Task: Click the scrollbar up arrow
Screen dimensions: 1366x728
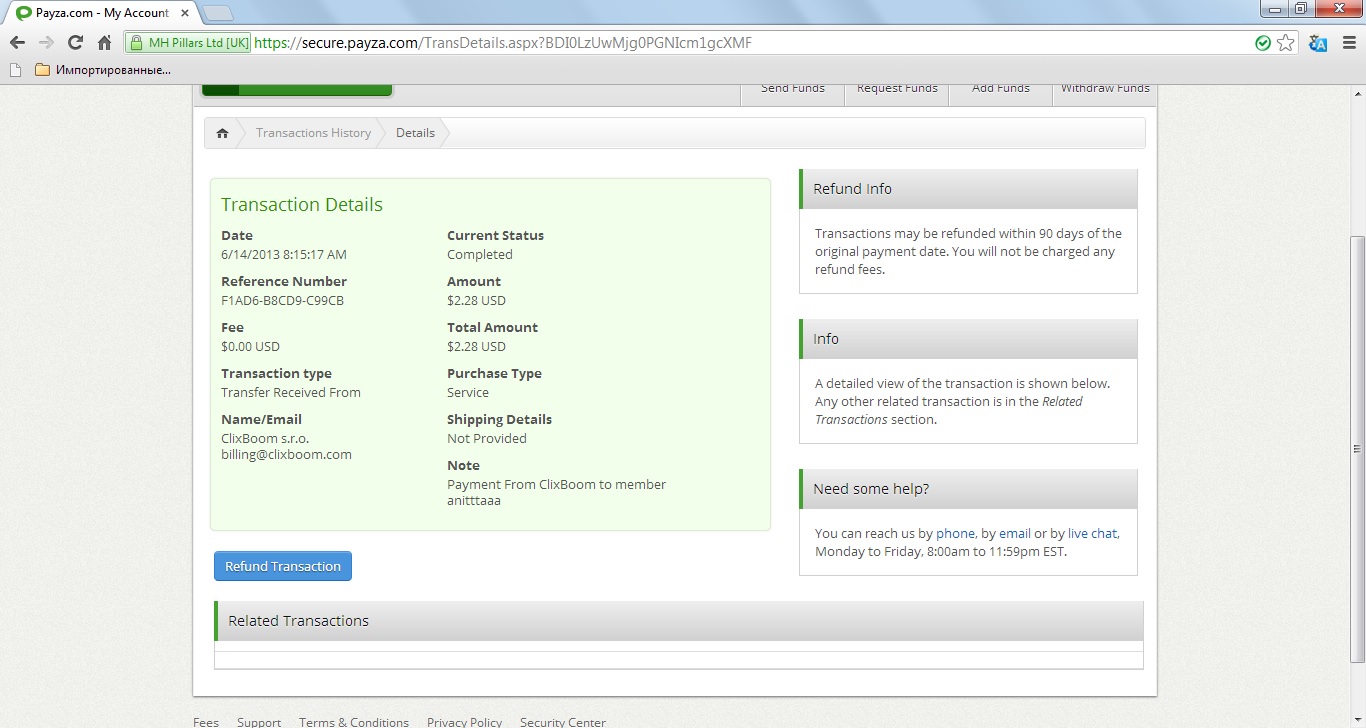Action: tap(1357, 94)
